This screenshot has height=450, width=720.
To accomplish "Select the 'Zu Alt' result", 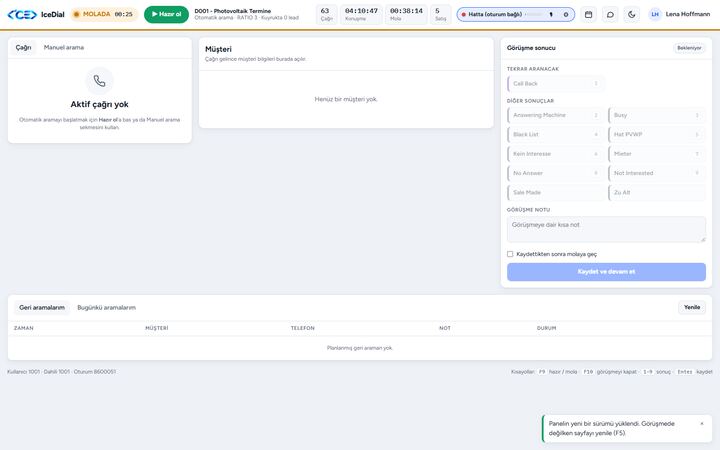I will pos(657,192).
